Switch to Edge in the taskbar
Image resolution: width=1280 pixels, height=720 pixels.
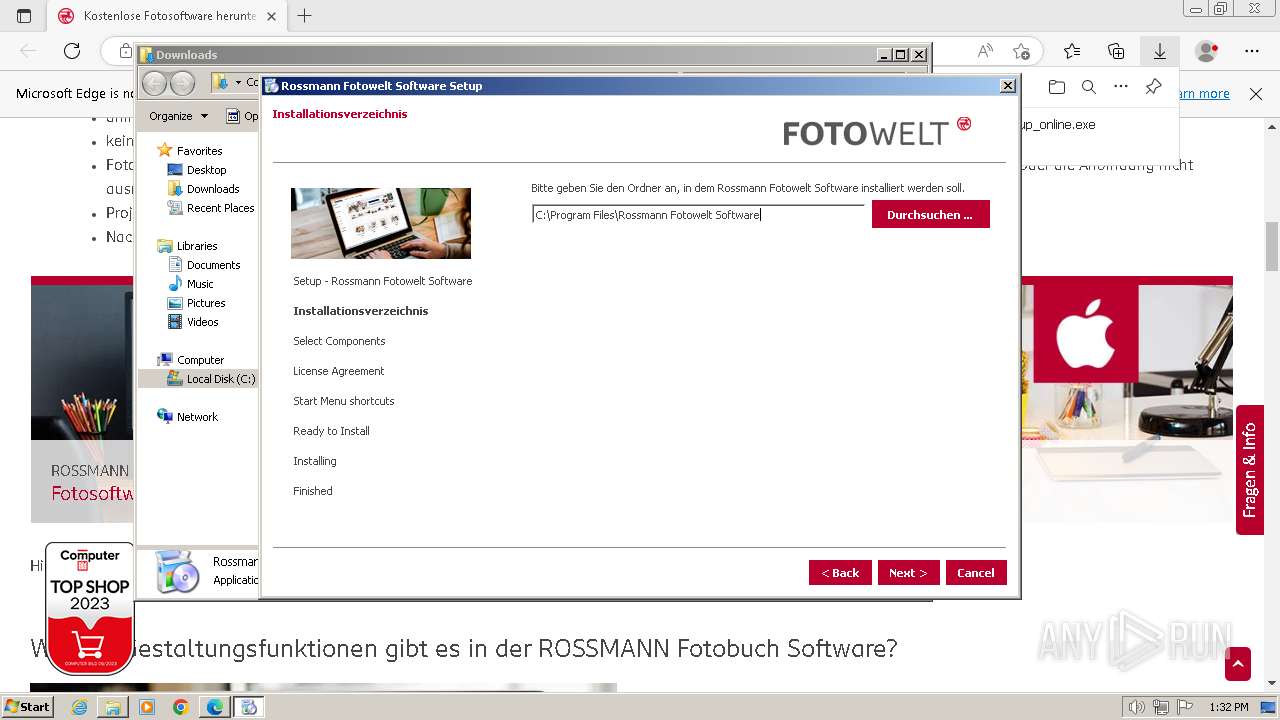214,707
